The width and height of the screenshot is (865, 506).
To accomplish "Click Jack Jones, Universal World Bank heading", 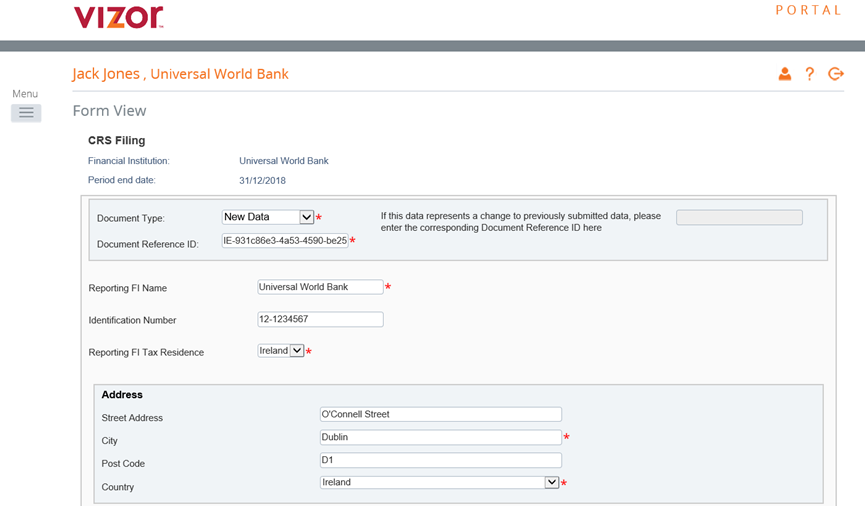I will pyautogui.click(x=181, y=74).
